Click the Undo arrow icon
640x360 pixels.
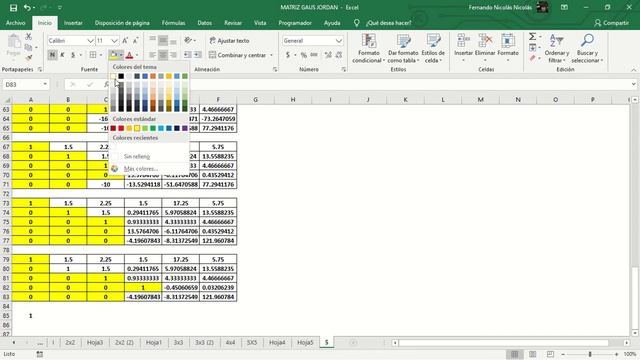point(27,8)
